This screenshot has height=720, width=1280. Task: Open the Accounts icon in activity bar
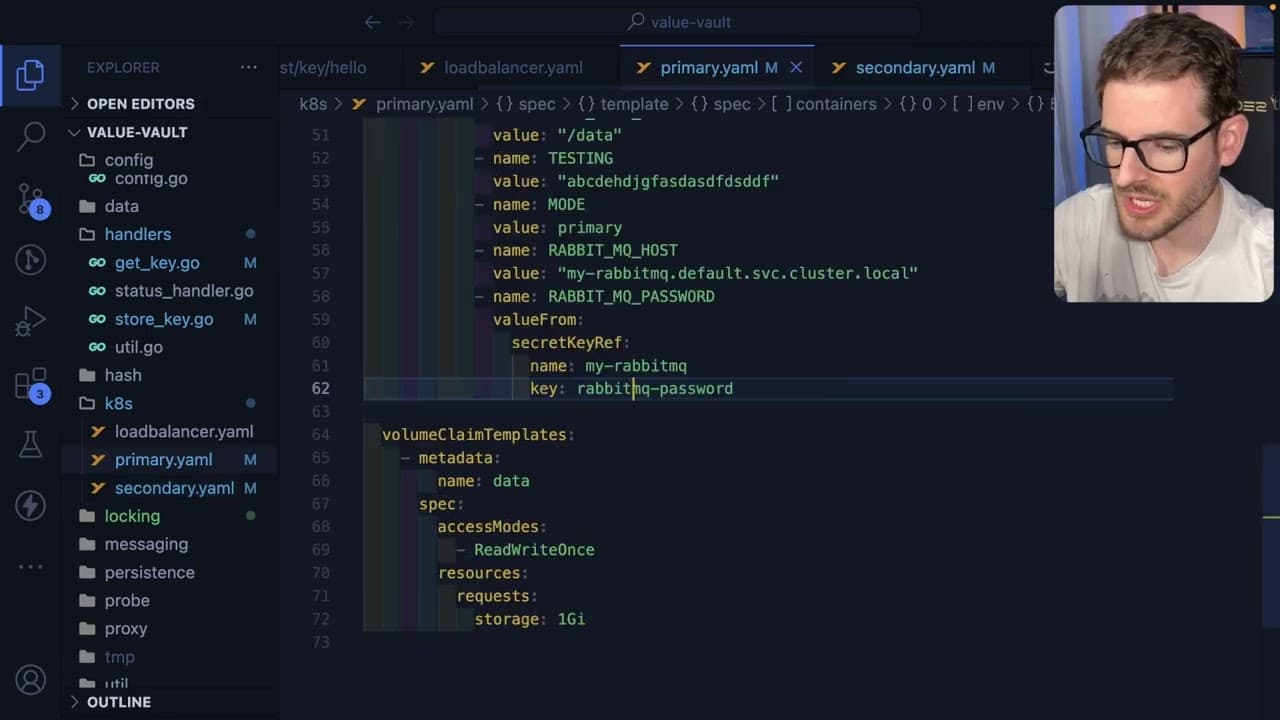tap(30, 680)
